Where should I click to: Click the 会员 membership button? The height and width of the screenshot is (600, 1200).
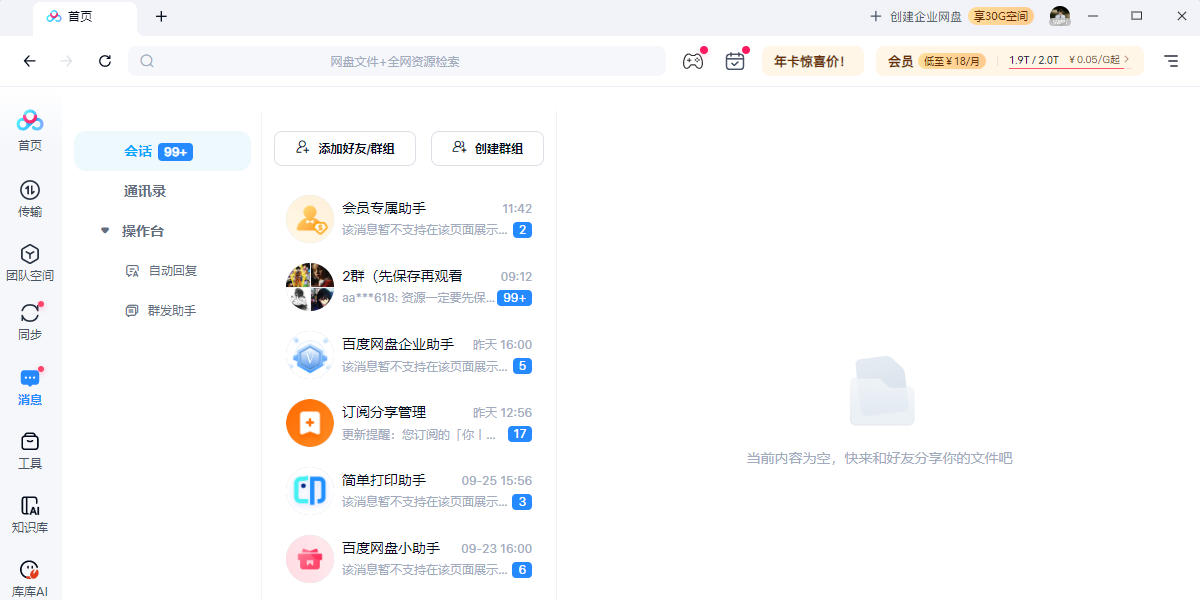(900, 61)
